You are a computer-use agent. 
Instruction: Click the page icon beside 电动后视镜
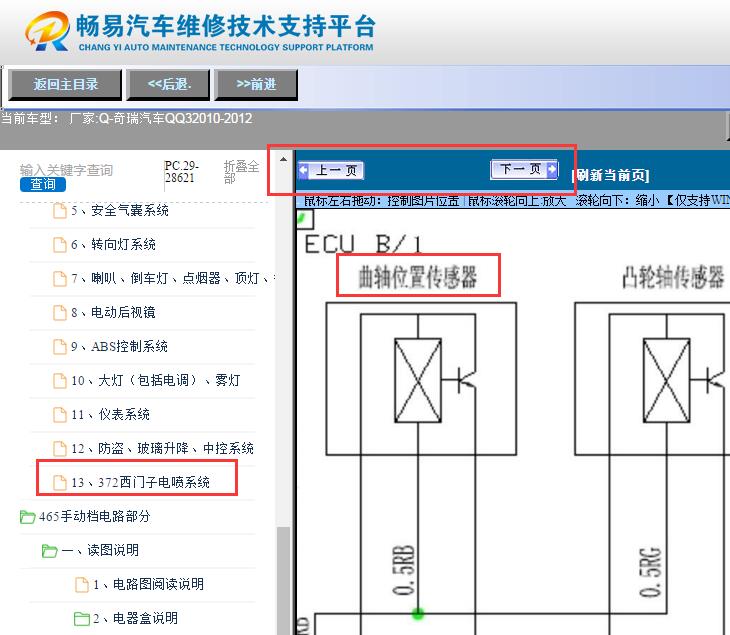(x=60, y=312)
